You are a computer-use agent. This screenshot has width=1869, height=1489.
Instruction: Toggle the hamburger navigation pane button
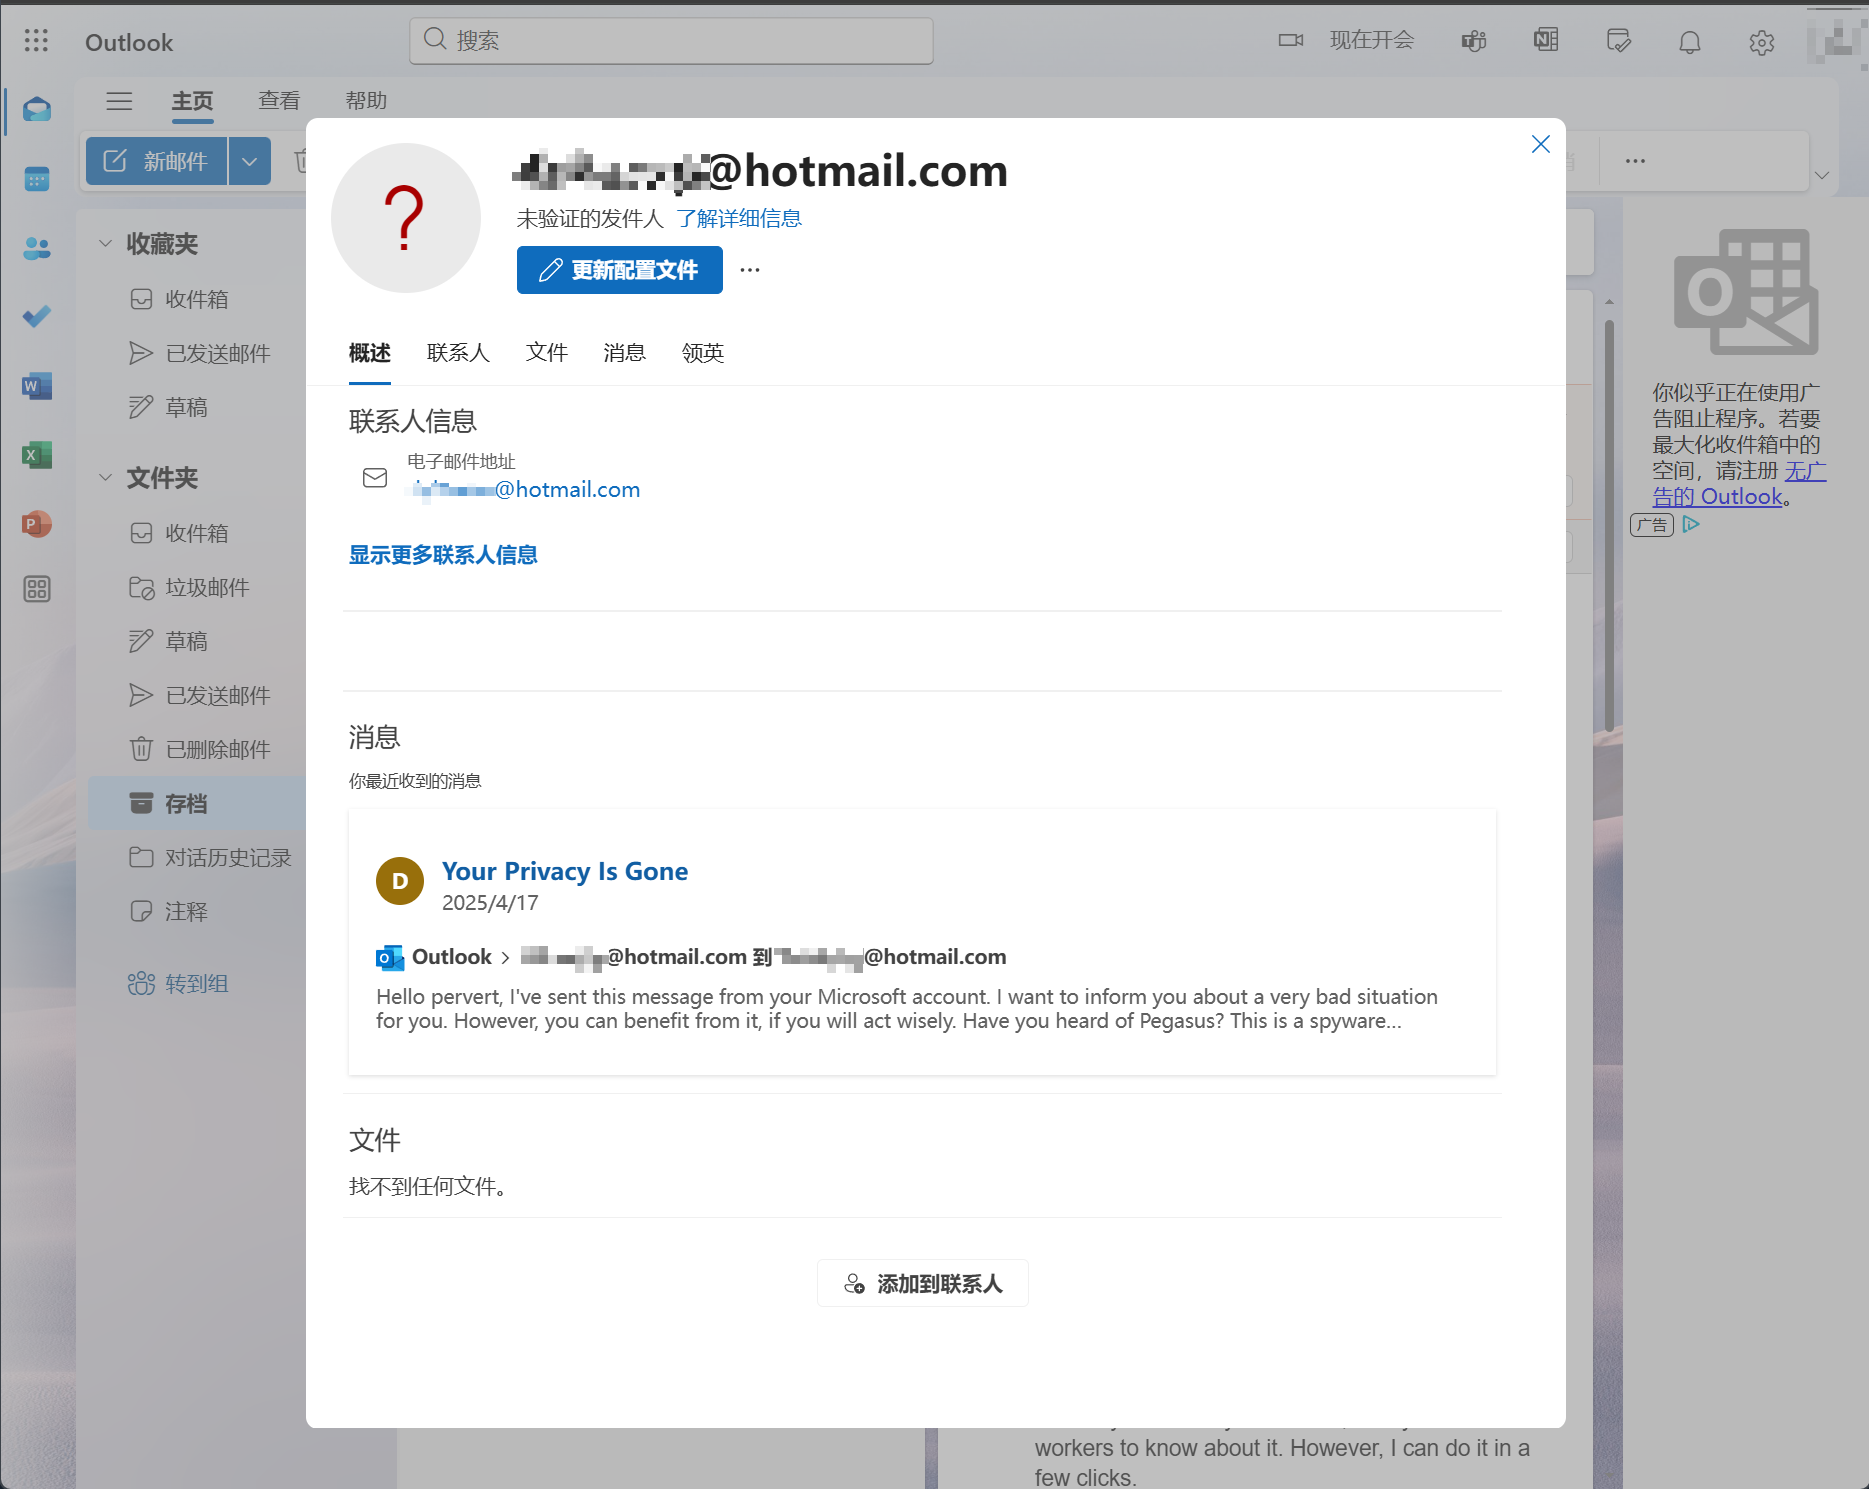pyautogui.click(x=120, y=101)
